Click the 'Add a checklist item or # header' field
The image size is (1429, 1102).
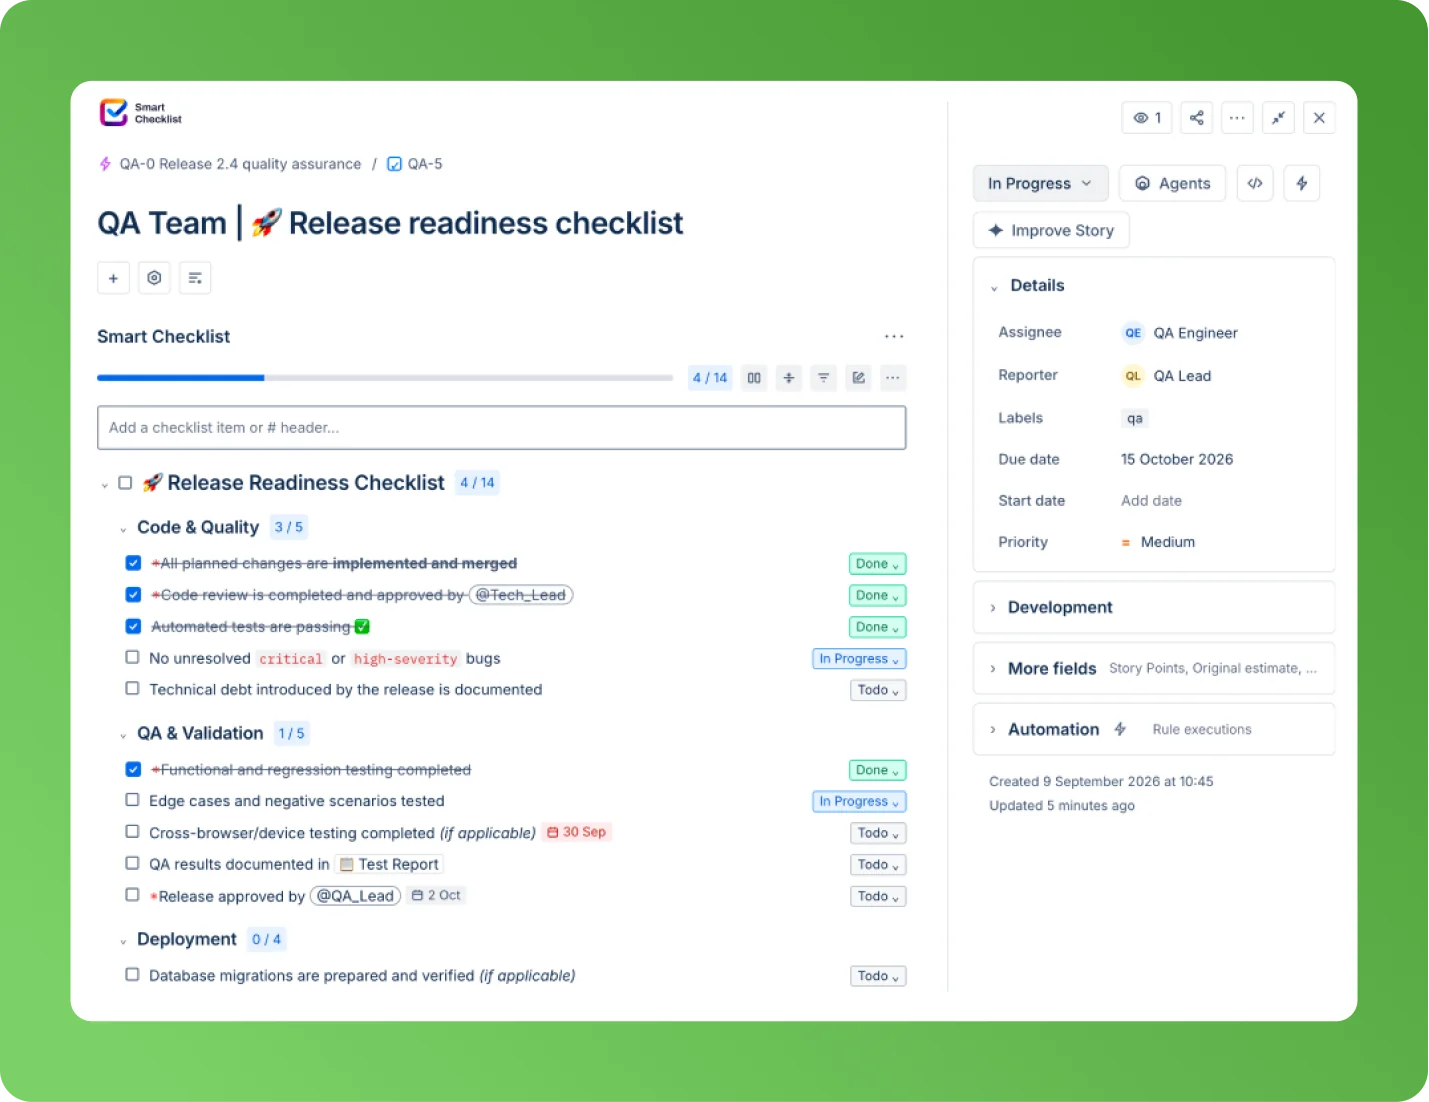click(x=502, y=427)
